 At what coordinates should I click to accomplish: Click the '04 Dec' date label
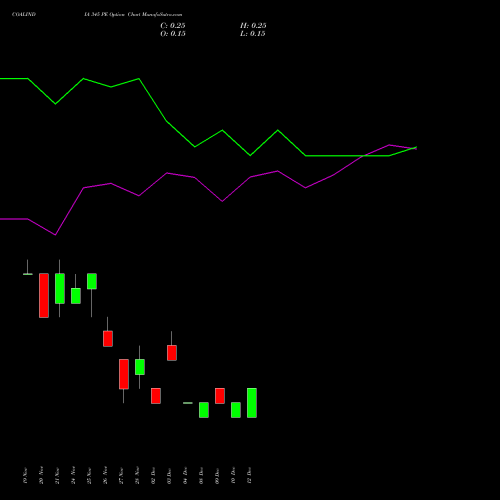(x=185, y=475)
